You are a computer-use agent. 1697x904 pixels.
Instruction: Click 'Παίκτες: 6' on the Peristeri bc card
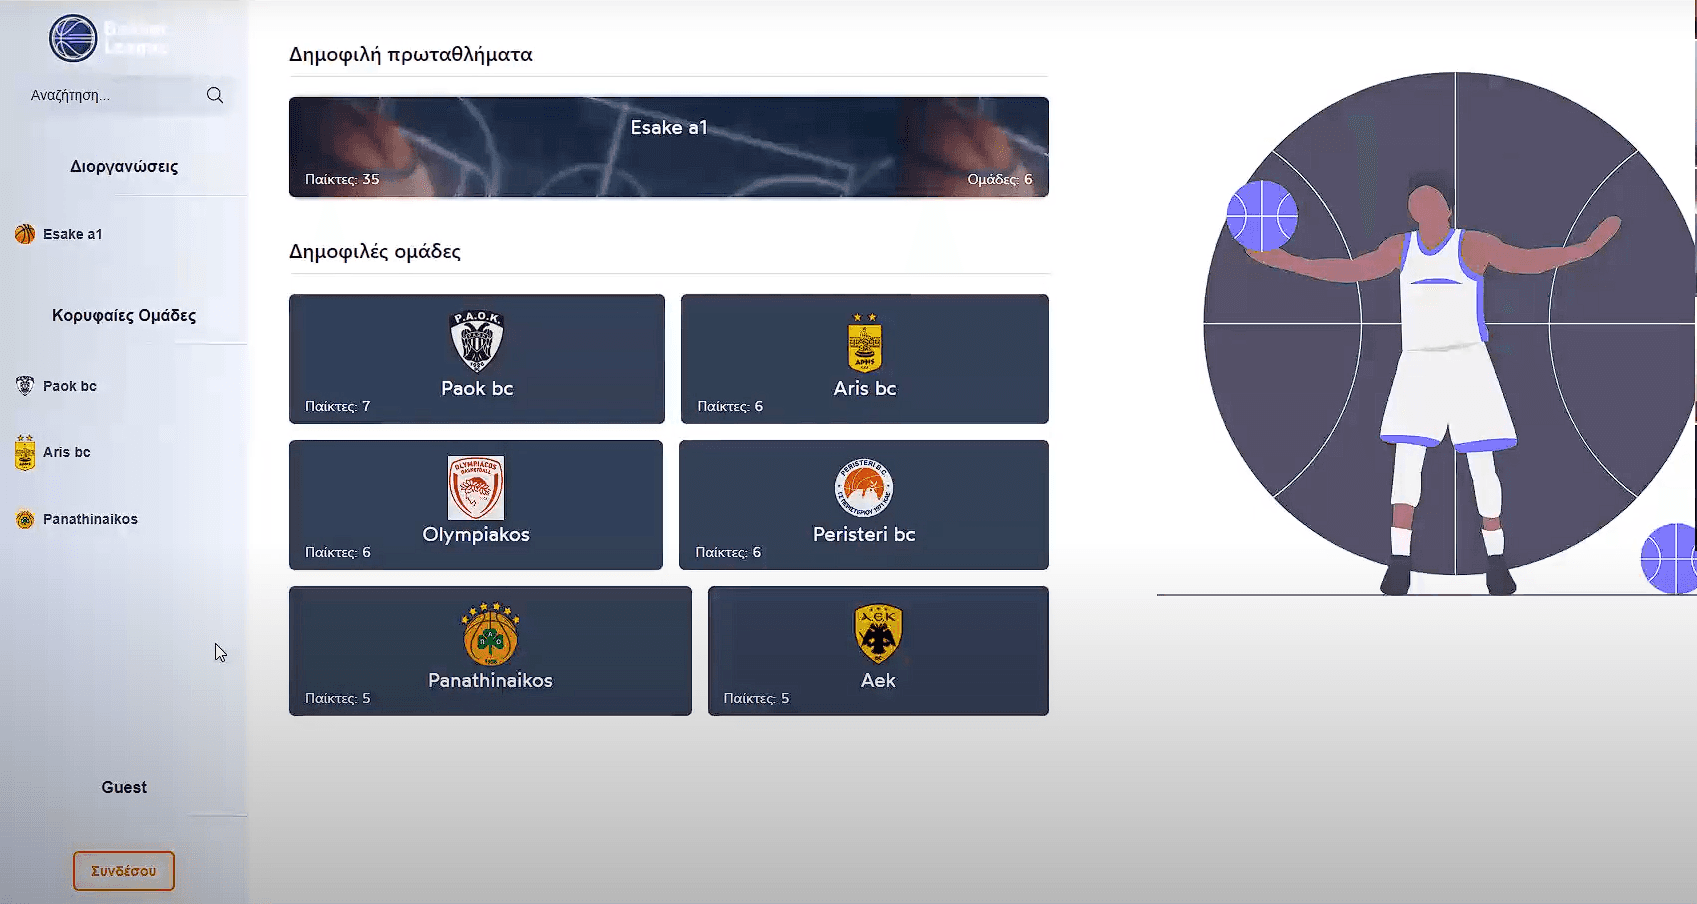[728, 552]
